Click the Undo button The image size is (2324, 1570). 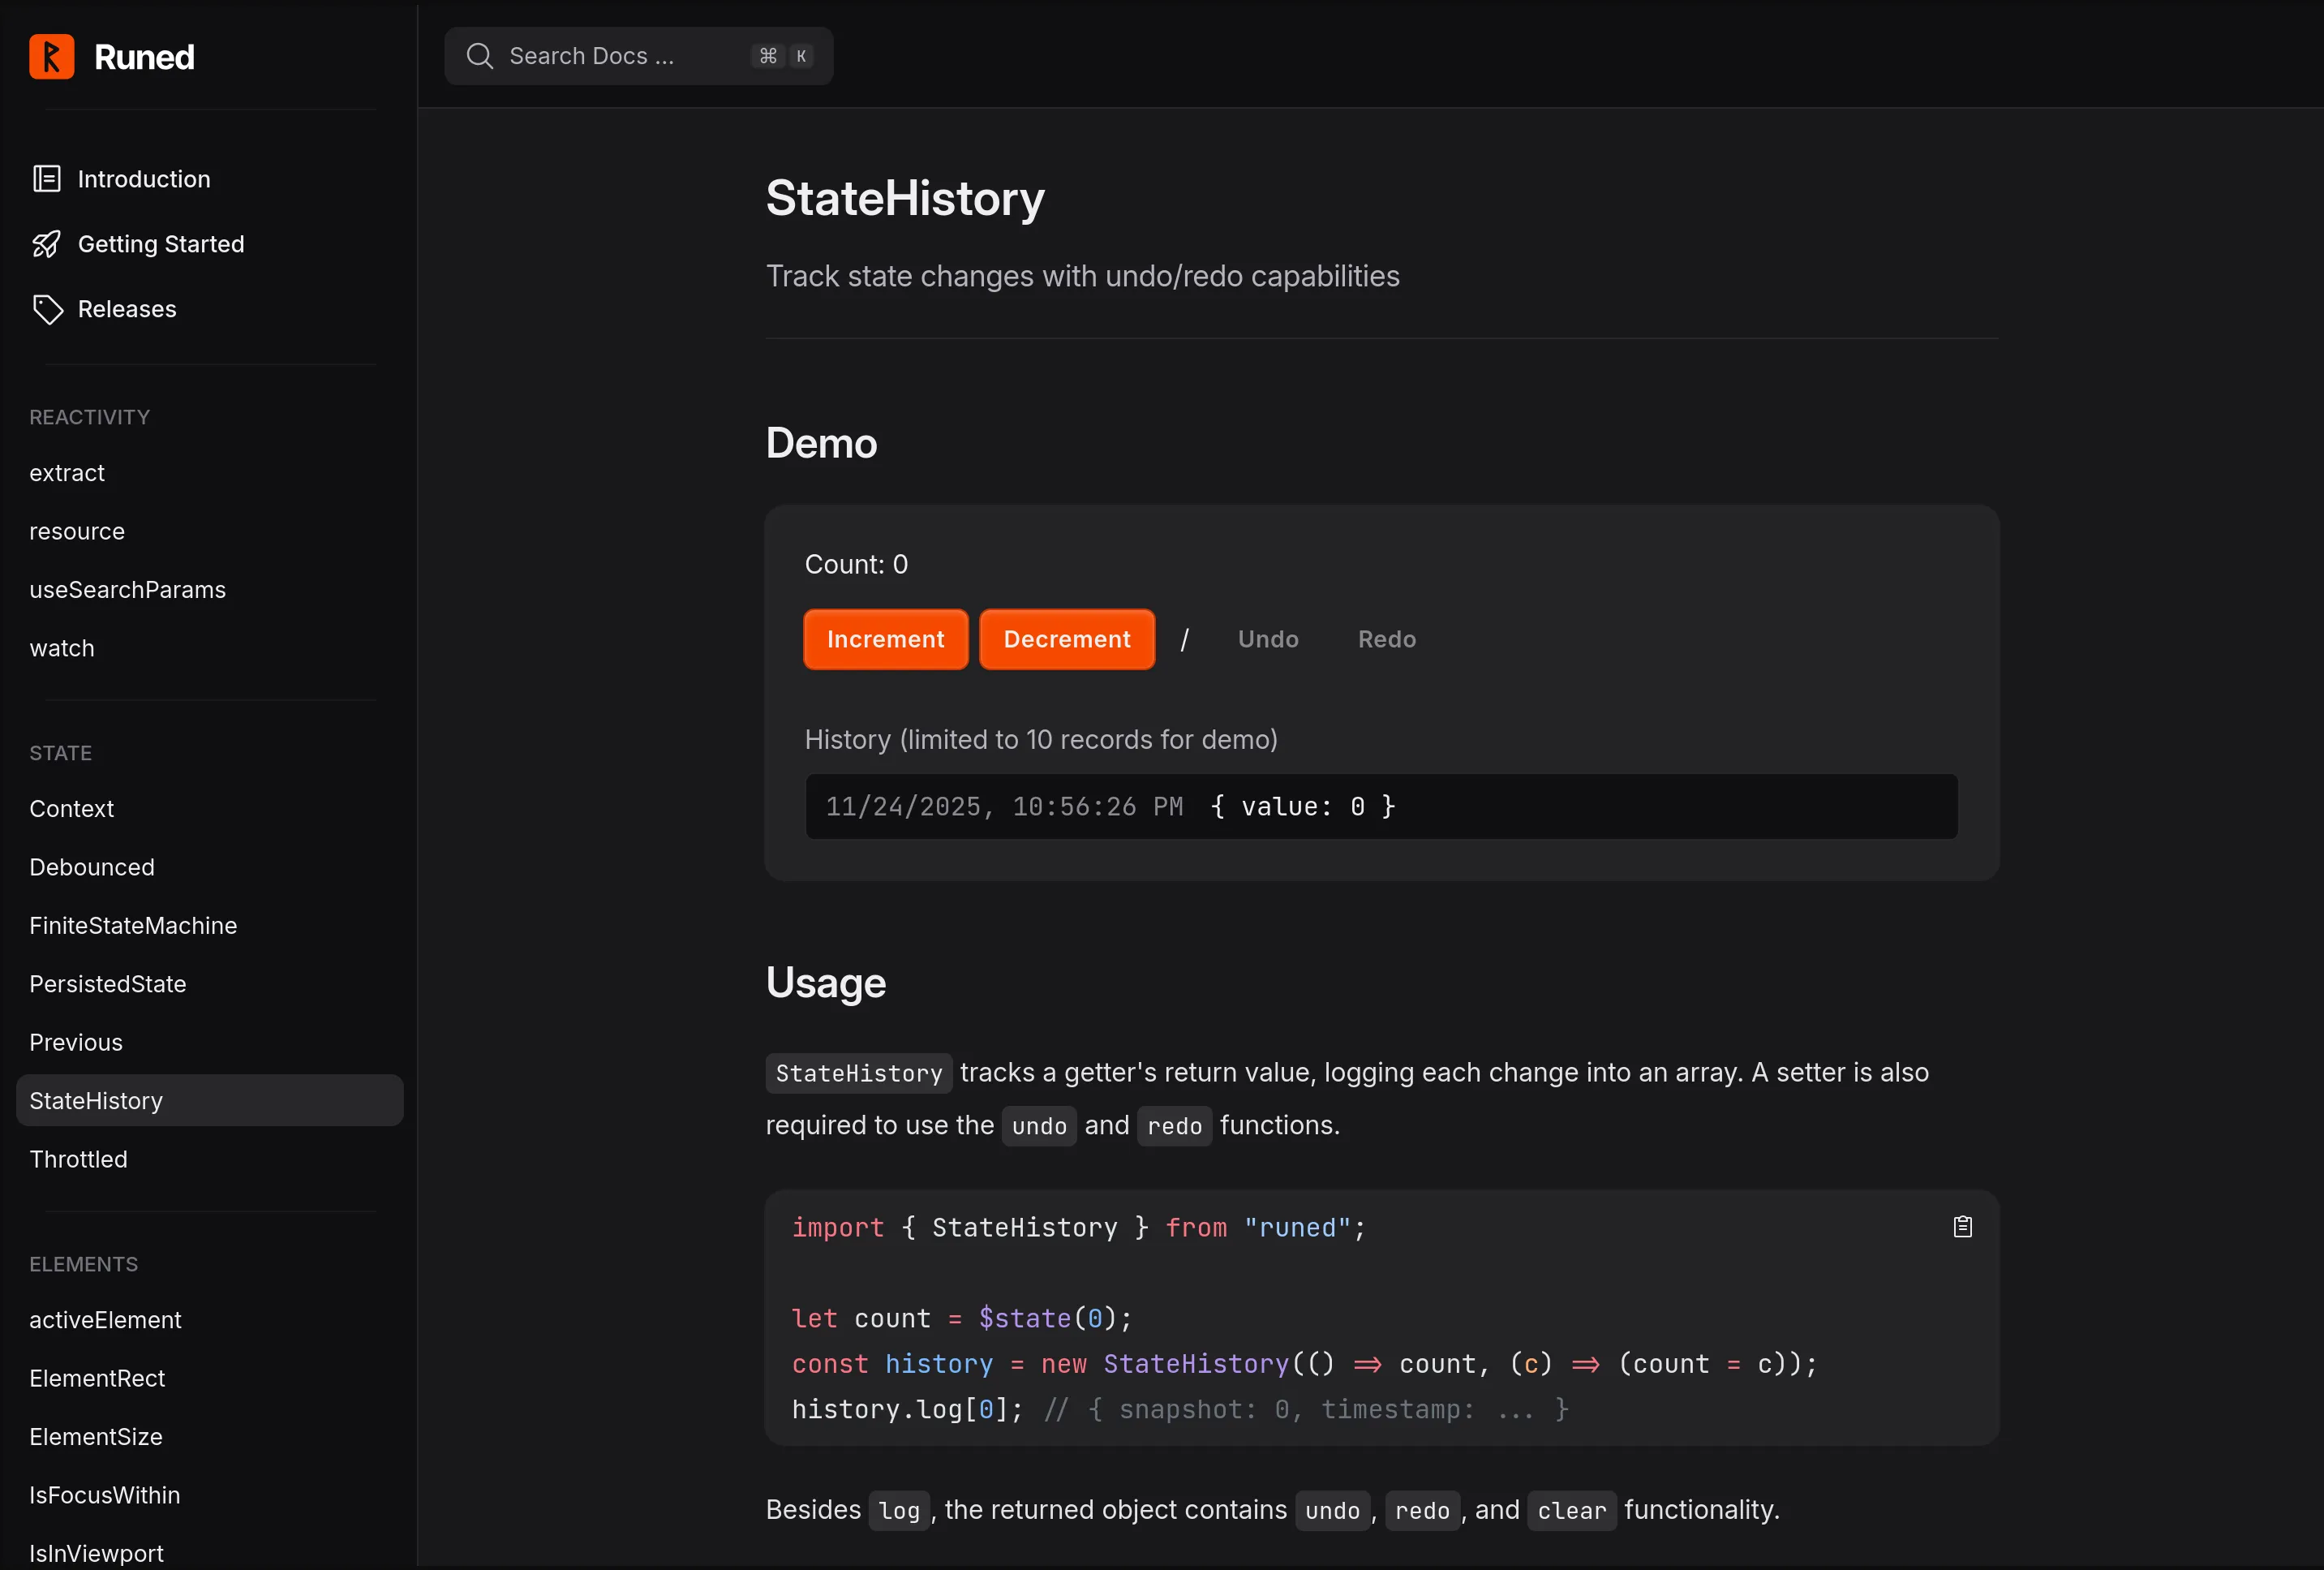coord(1268,639)
